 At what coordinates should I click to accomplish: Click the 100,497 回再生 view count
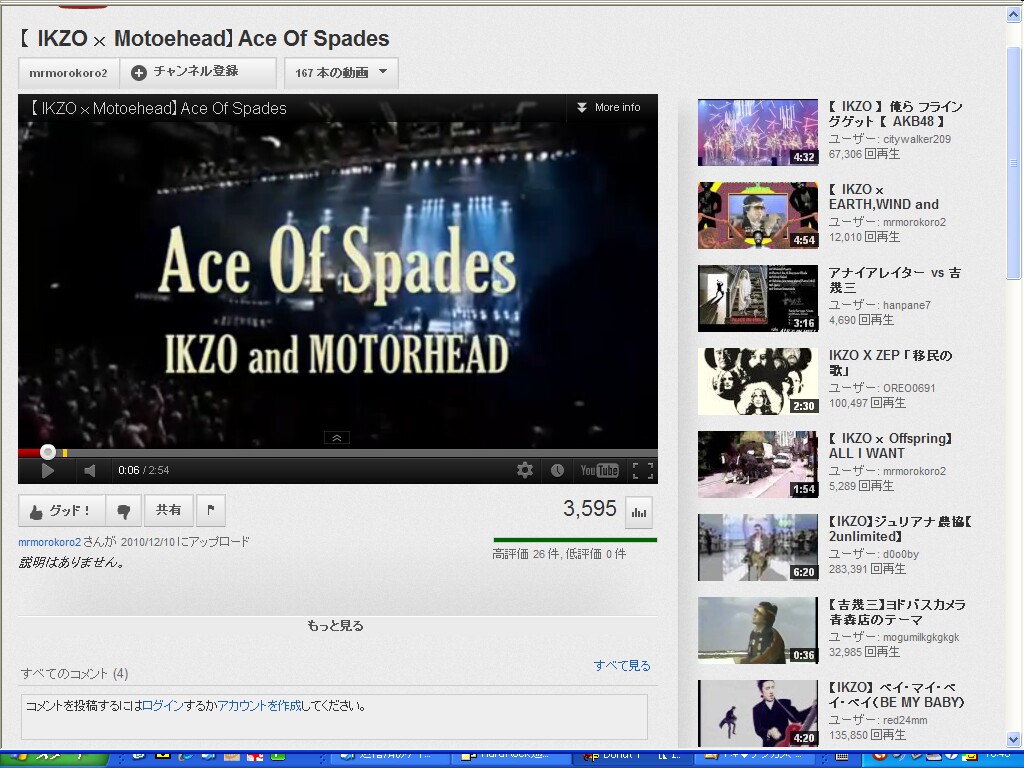[867, 404]
